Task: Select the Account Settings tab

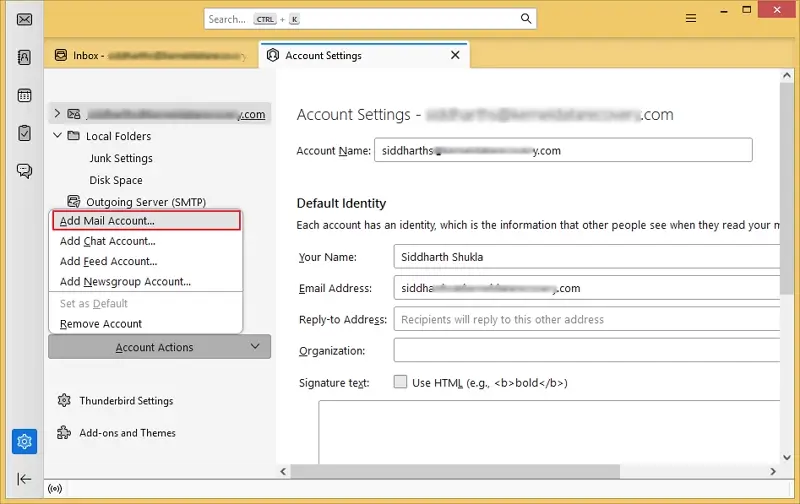Action: tap(364, 55)
